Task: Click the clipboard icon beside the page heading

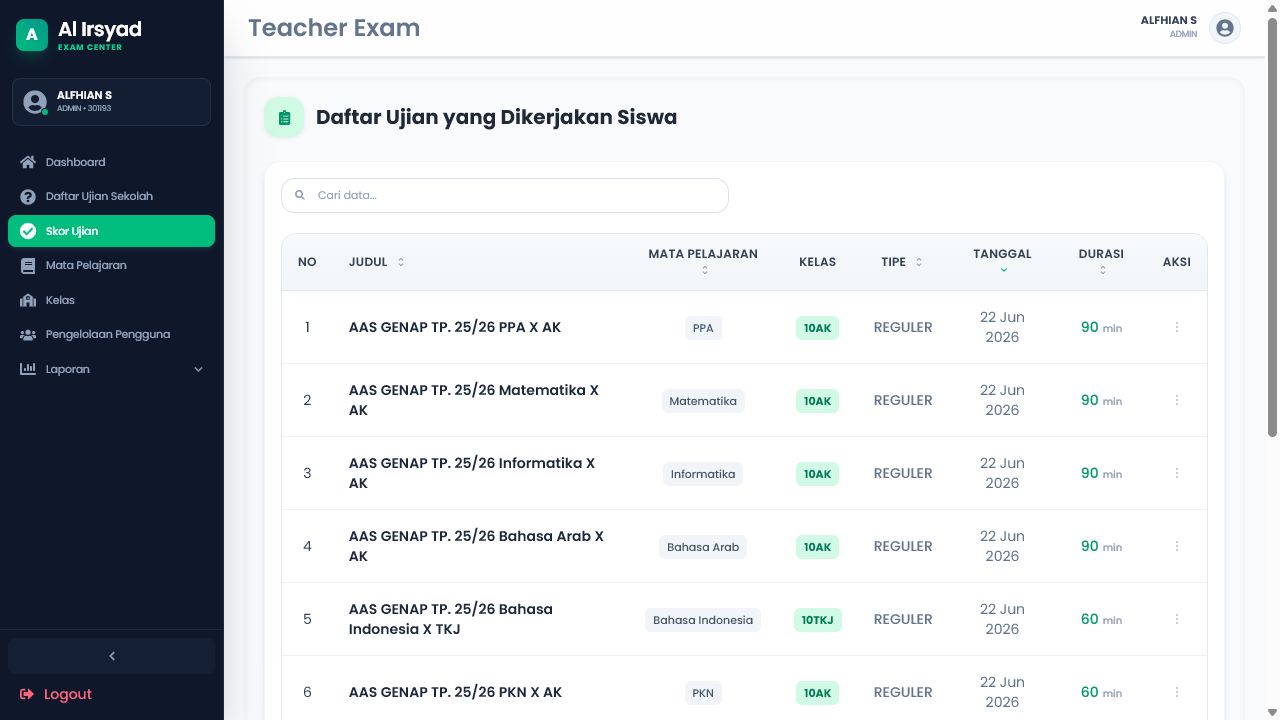Action: [284, 118]
